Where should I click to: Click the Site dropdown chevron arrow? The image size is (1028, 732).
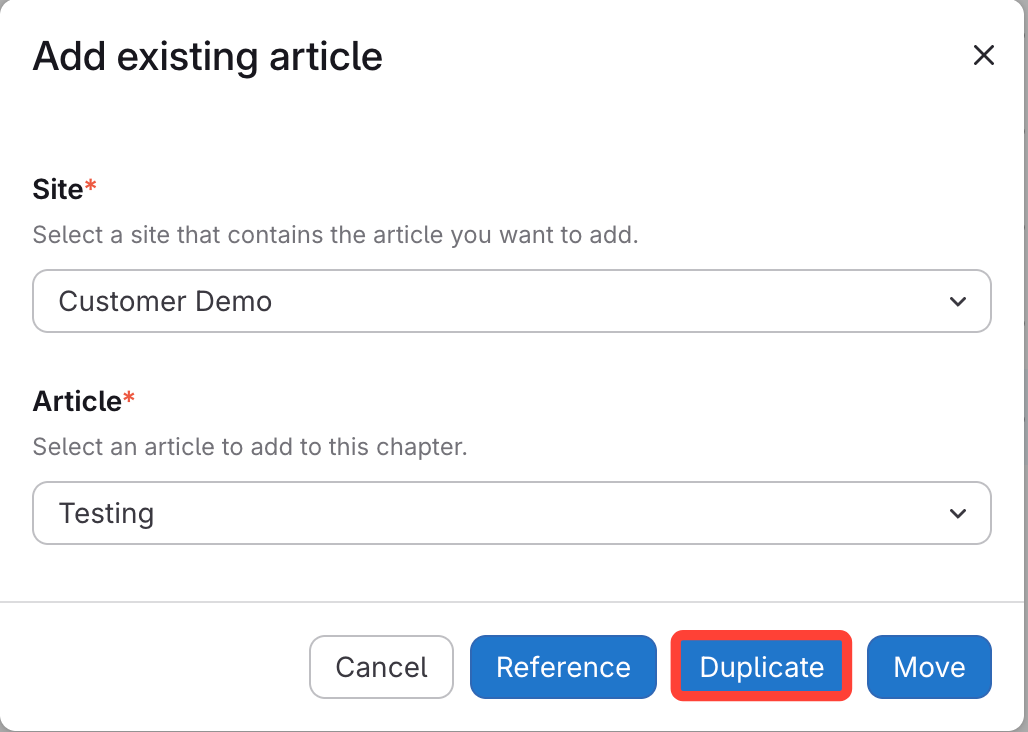click(957, 301)
